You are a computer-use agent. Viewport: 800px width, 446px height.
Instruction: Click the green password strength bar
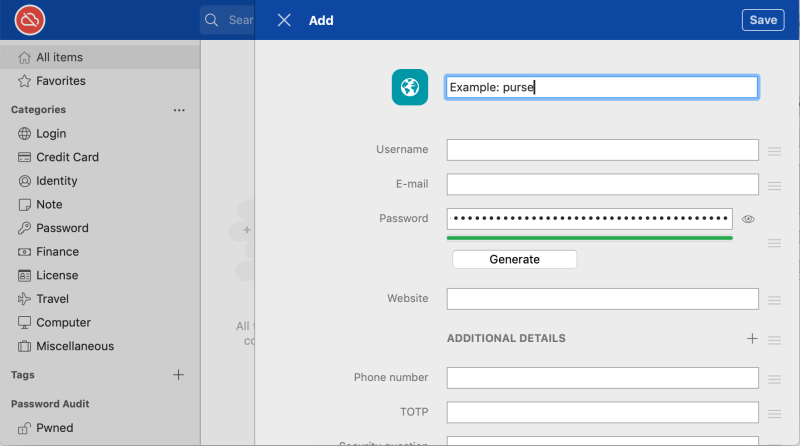[589, 238]
